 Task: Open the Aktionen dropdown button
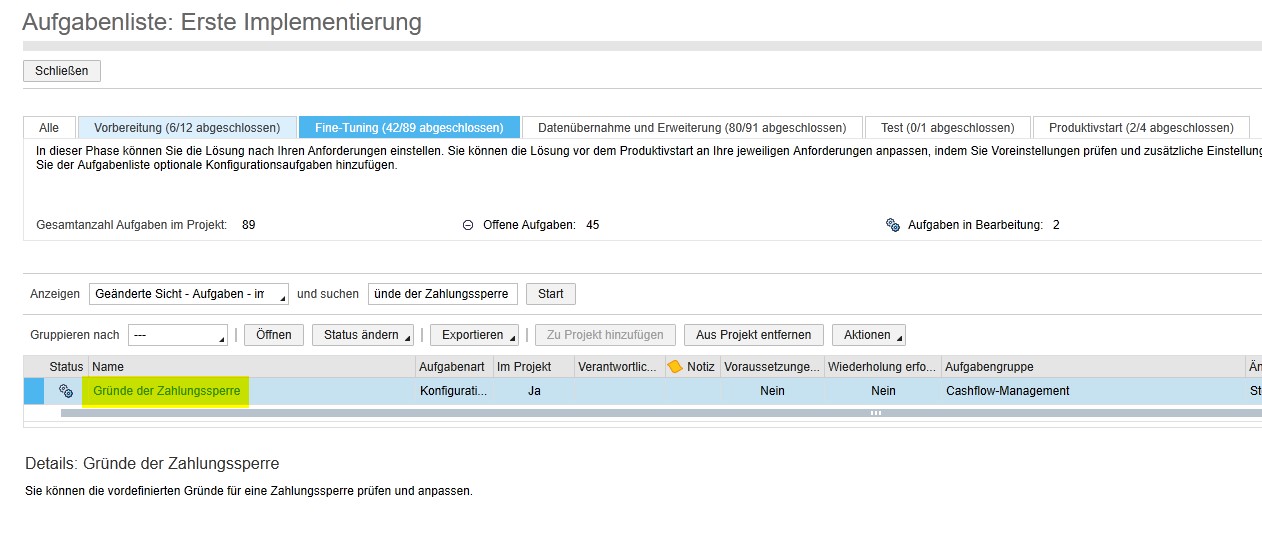[868, 335]
